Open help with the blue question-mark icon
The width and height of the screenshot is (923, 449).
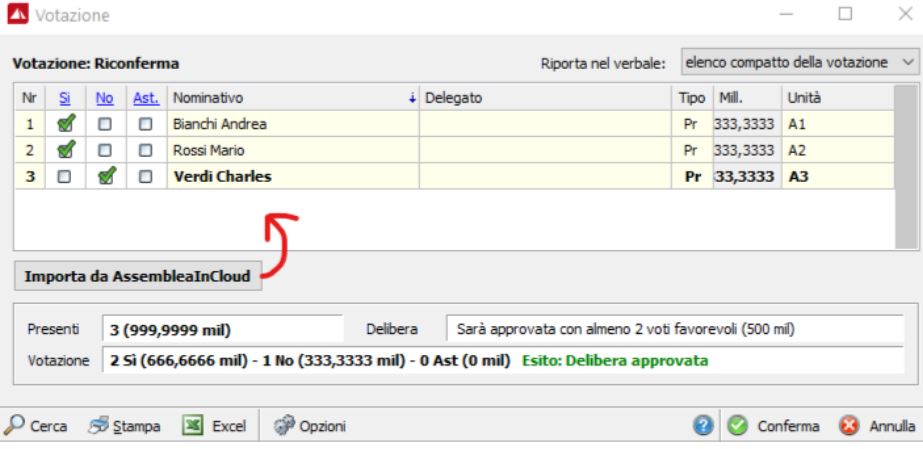point(703,425)
